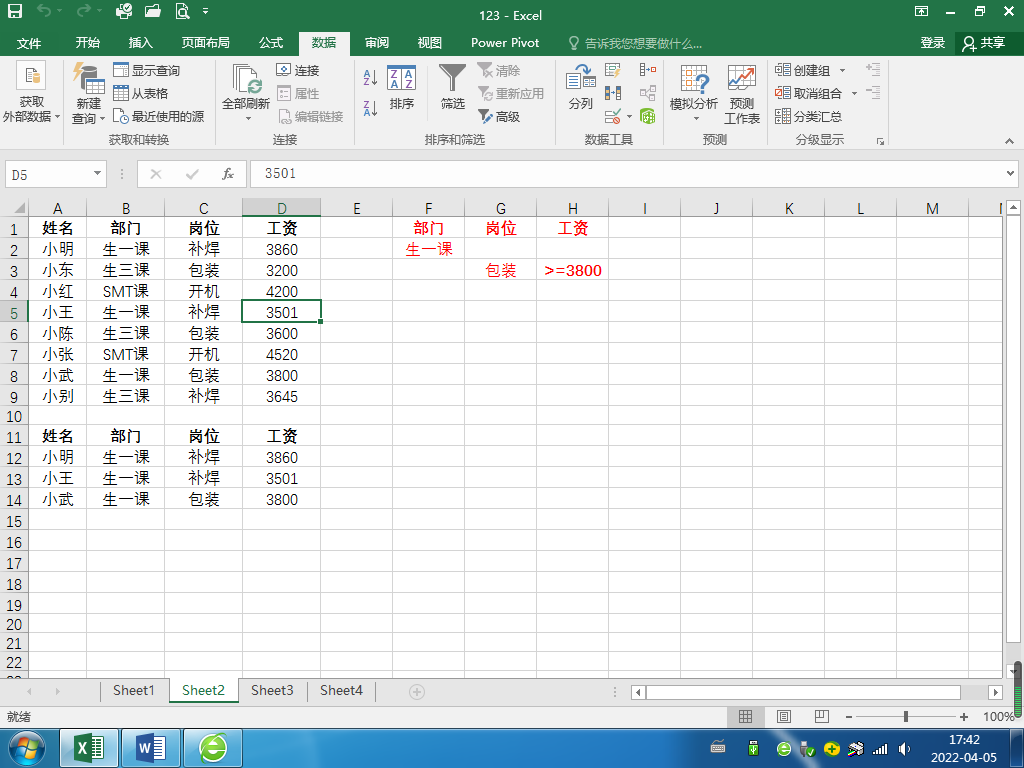Open the 排序 sort dialog

point(402,88)
